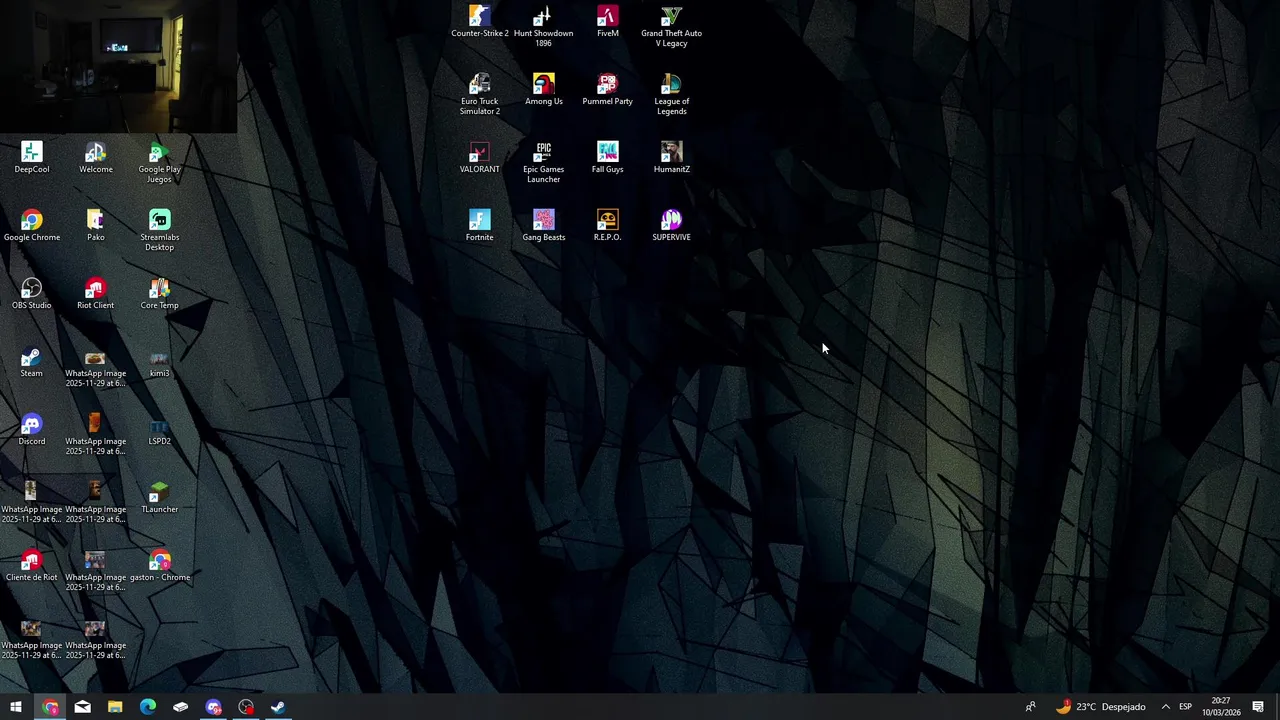Image resolution: width=1280 pixels, height=720 pixels.
Task: Open File Explorer from the taskbar
Action: click(115, 707)
